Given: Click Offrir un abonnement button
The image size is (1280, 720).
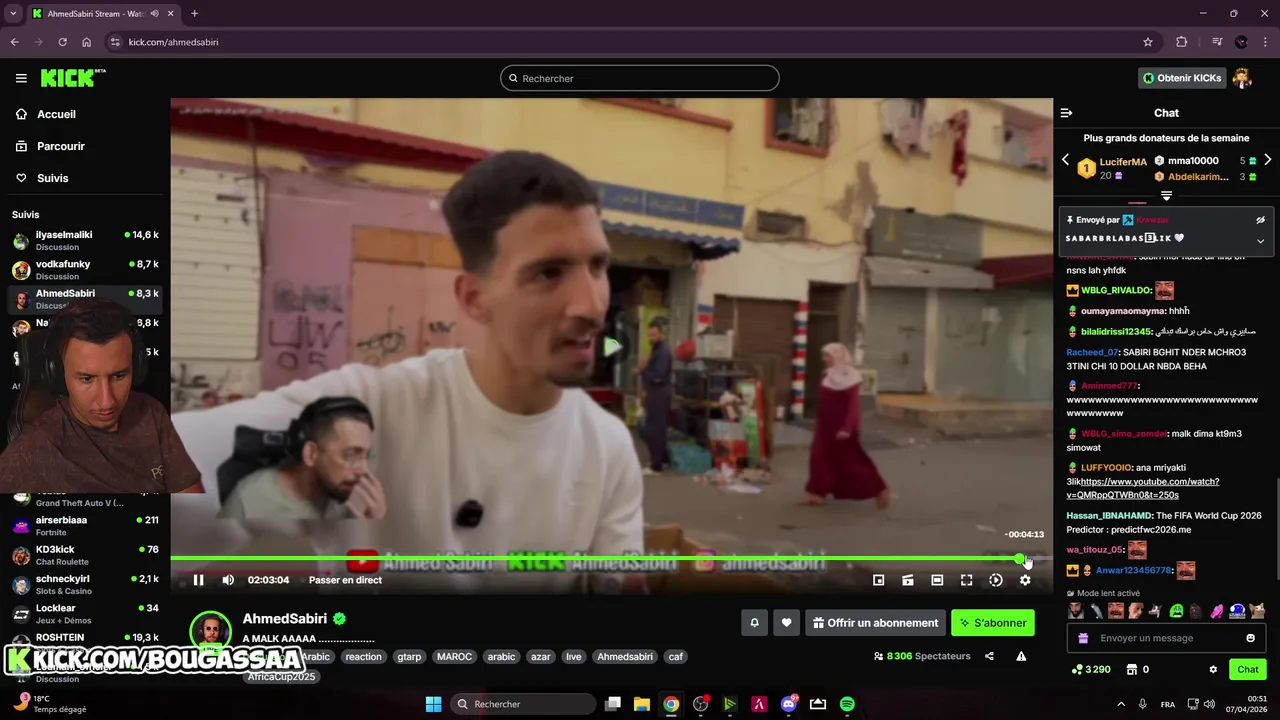Looking at the screenshot, I should point(875,623).
